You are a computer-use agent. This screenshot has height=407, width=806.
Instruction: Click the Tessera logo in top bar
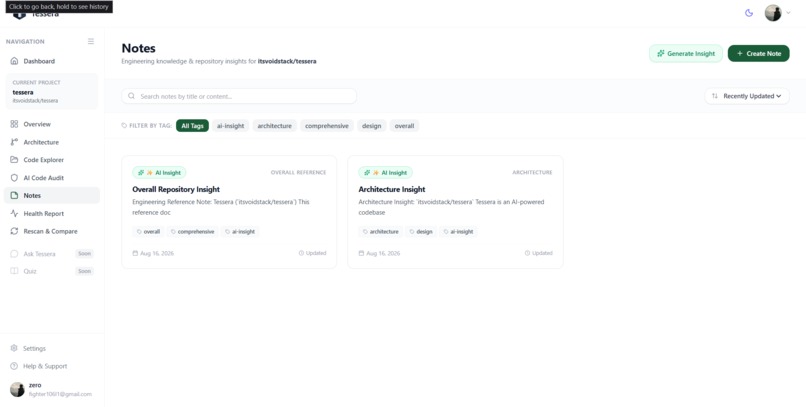pos(19,14)
